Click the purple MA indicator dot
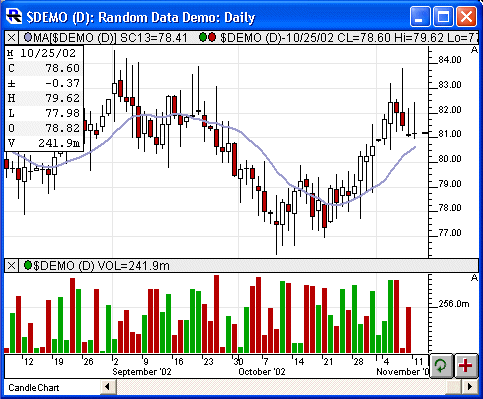Viewport: 483px width, 399px height. (28, 37)
